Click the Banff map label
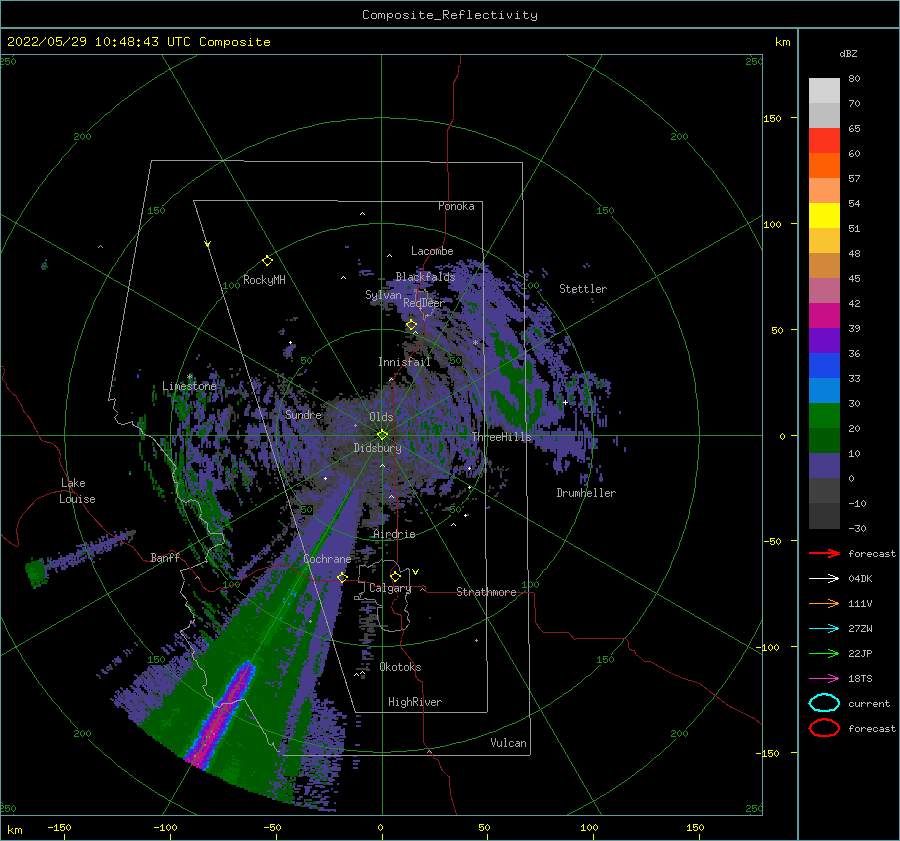 click(165, 557)
